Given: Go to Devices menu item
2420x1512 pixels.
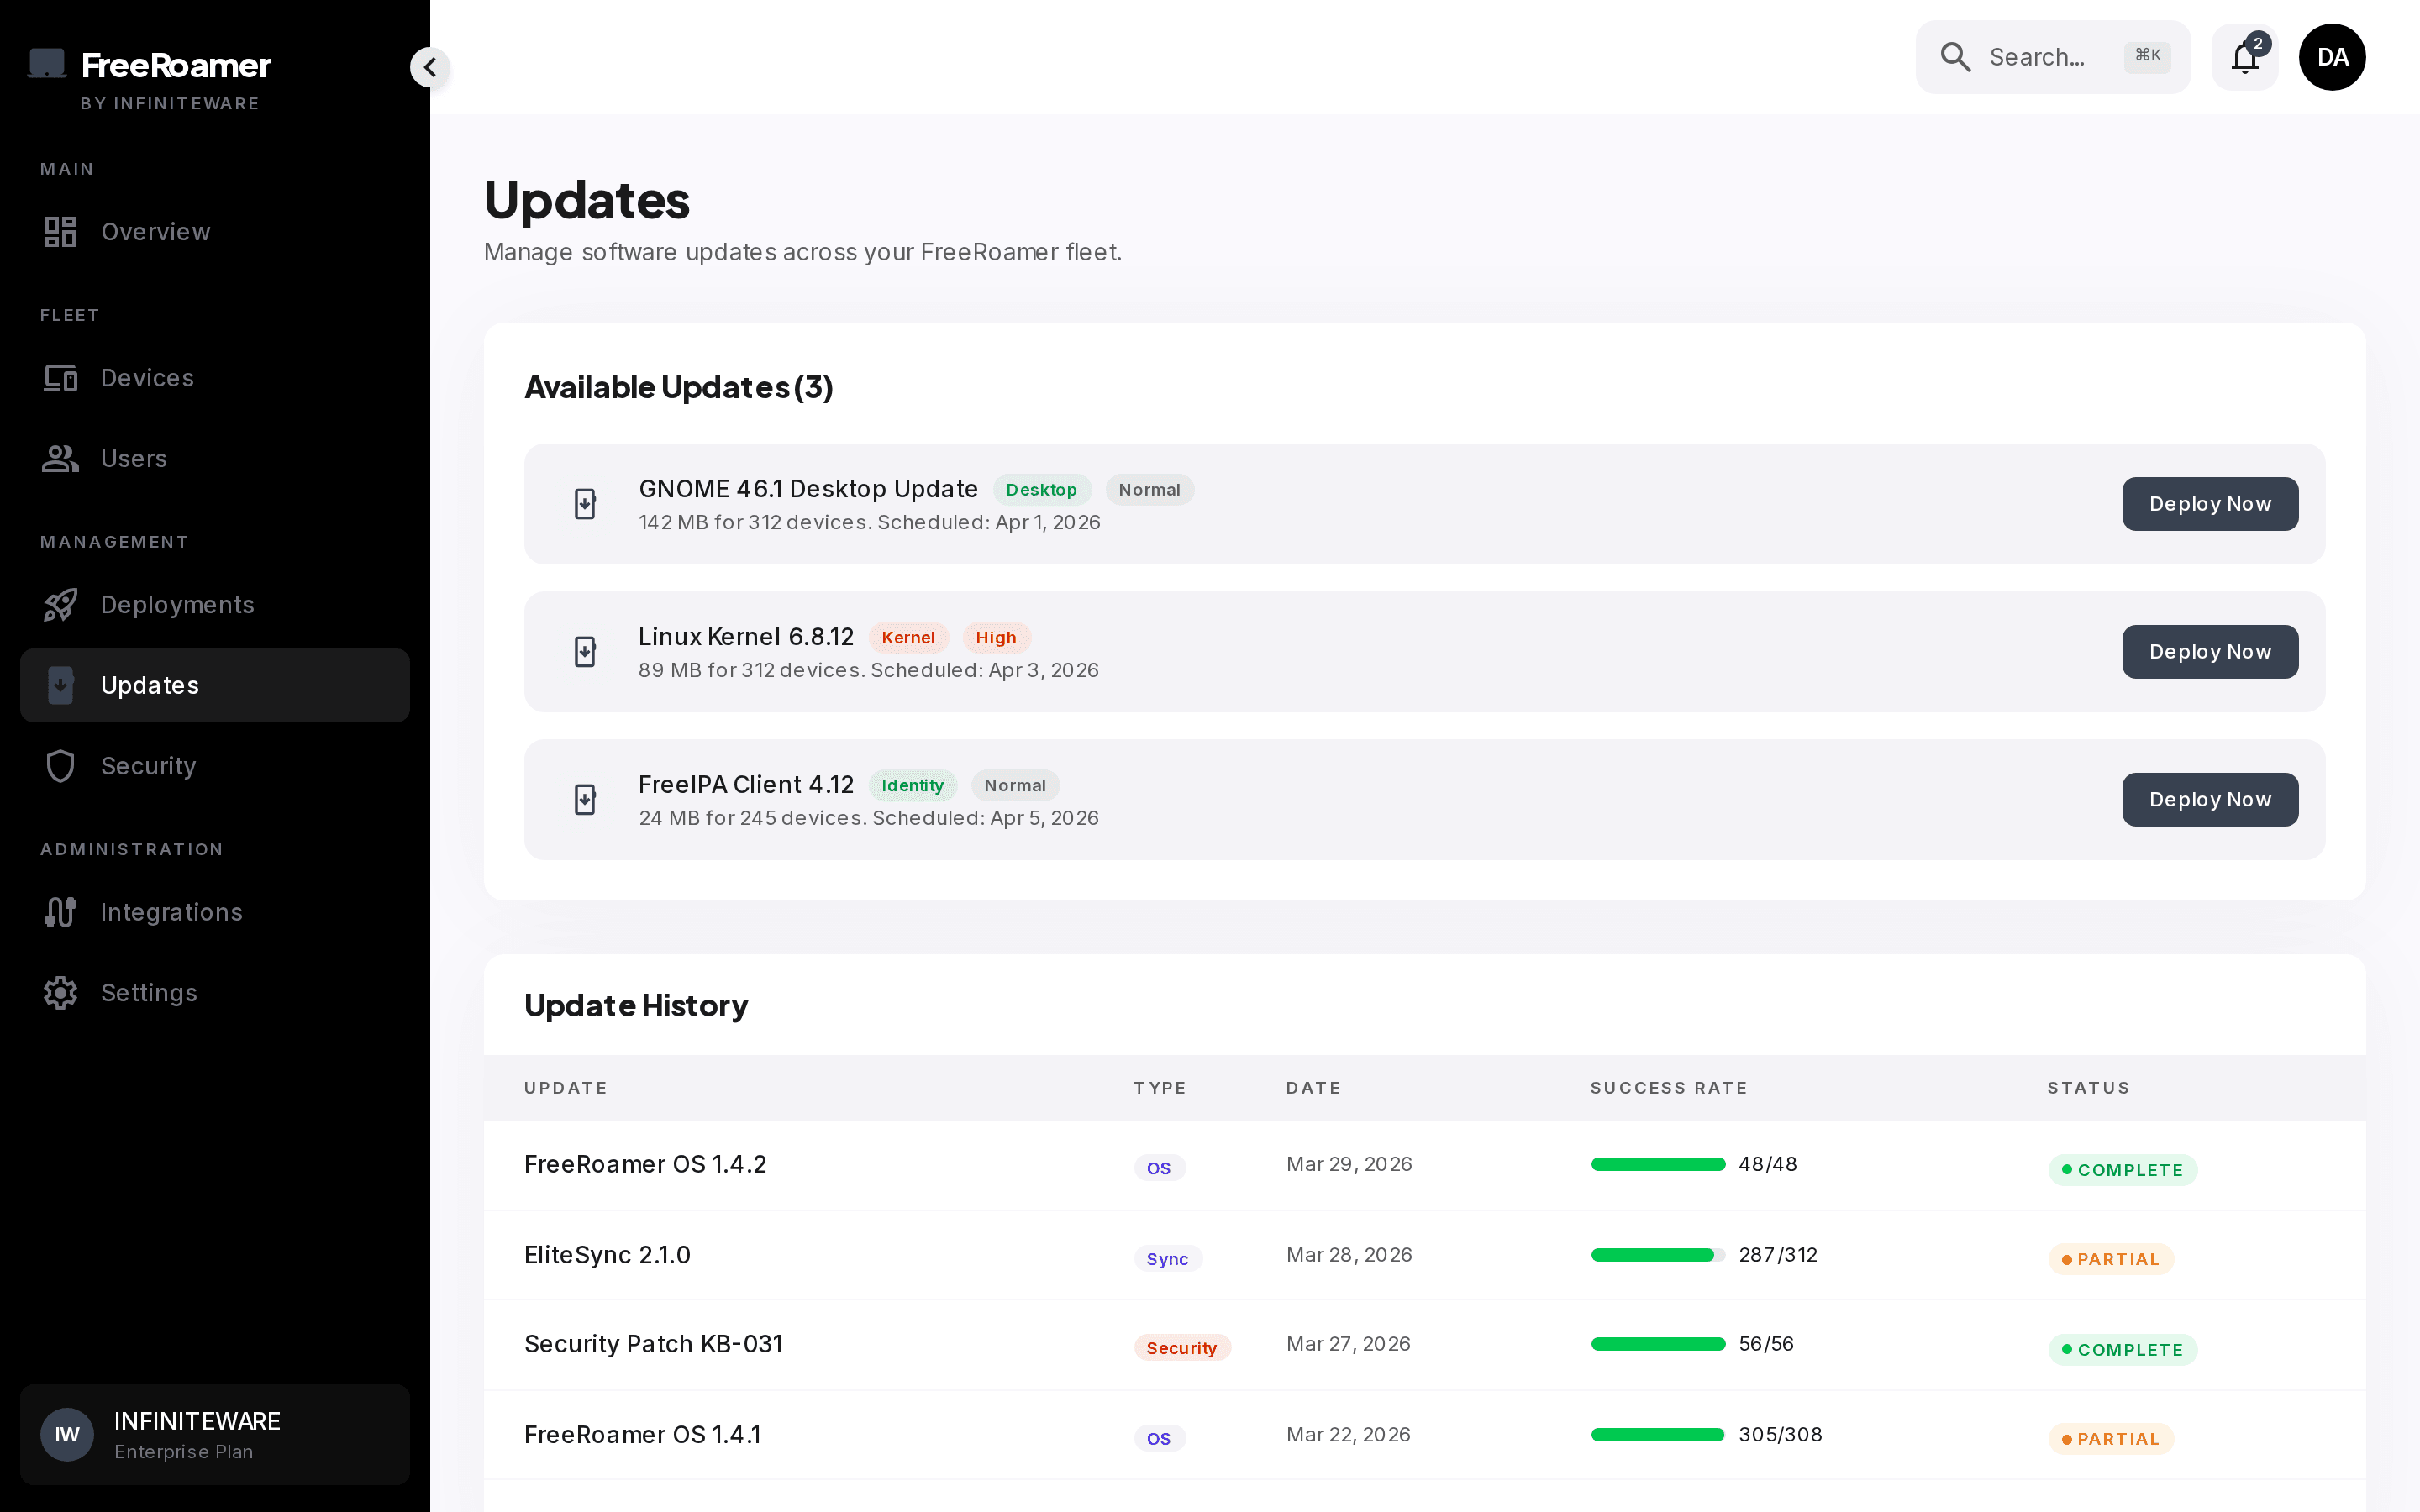Looking at the screenshot, I should coord(215,378).
